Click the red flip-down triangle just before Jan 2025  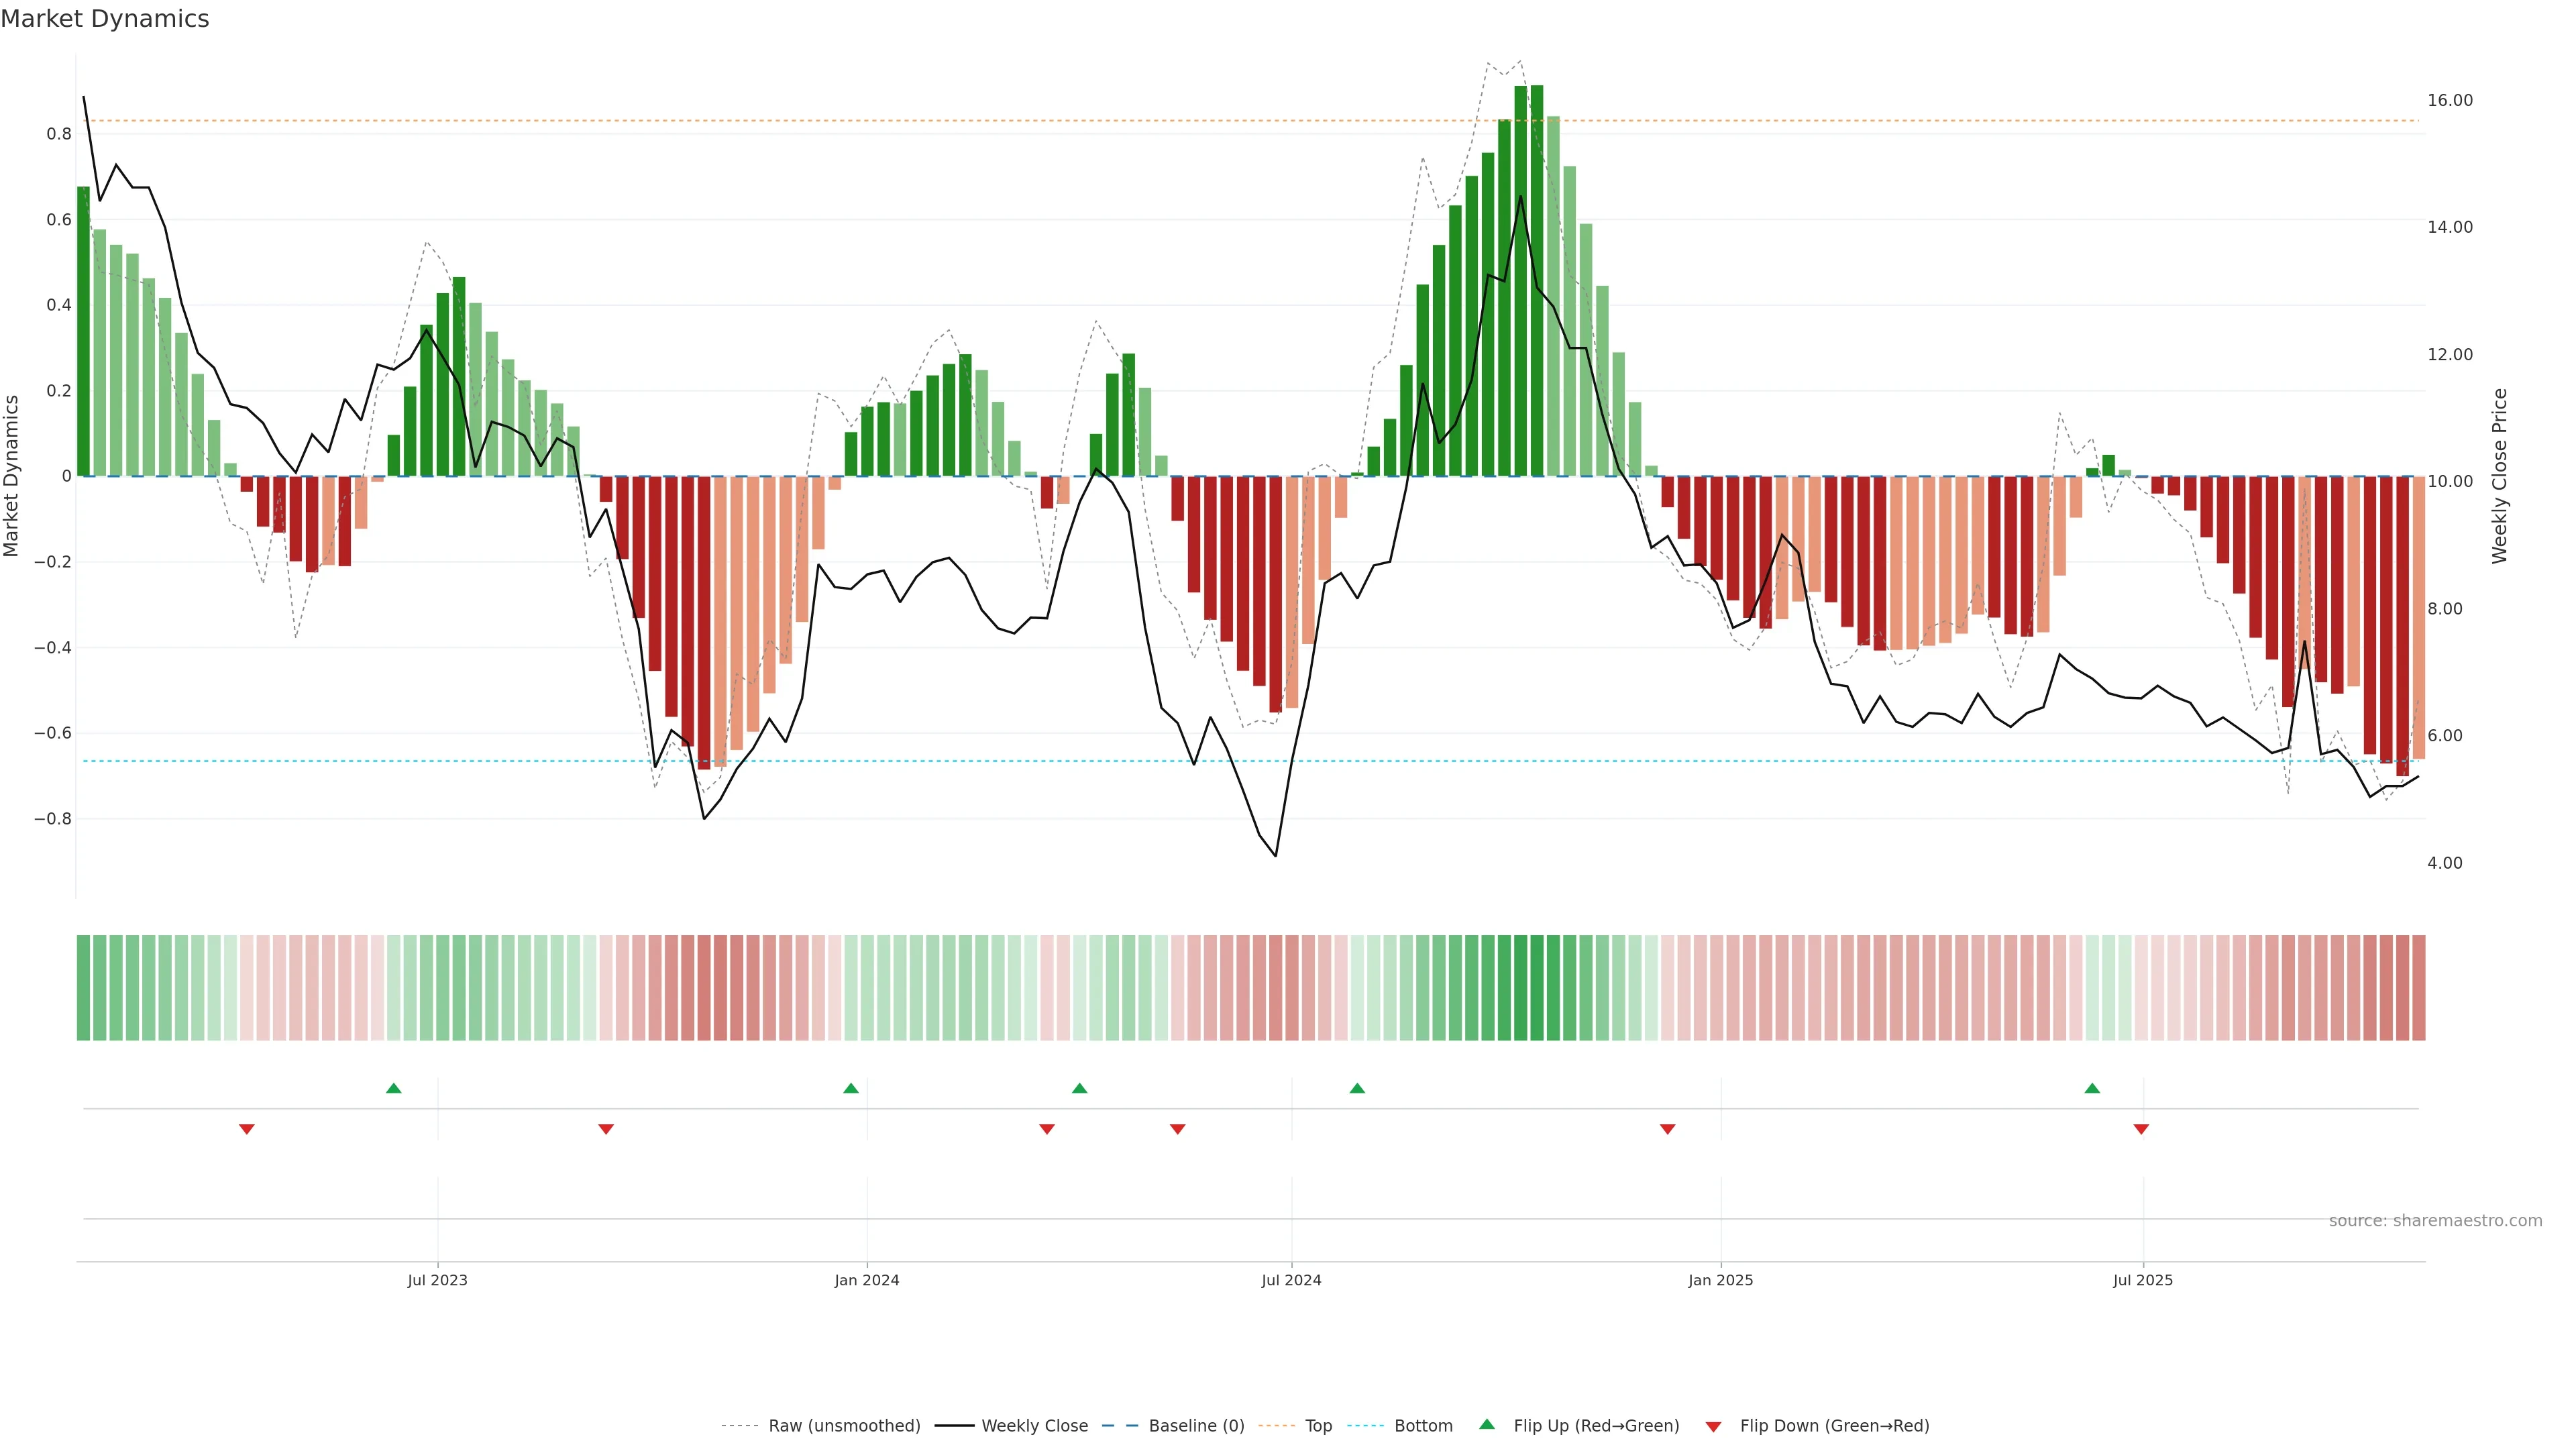[1667, 1129]
